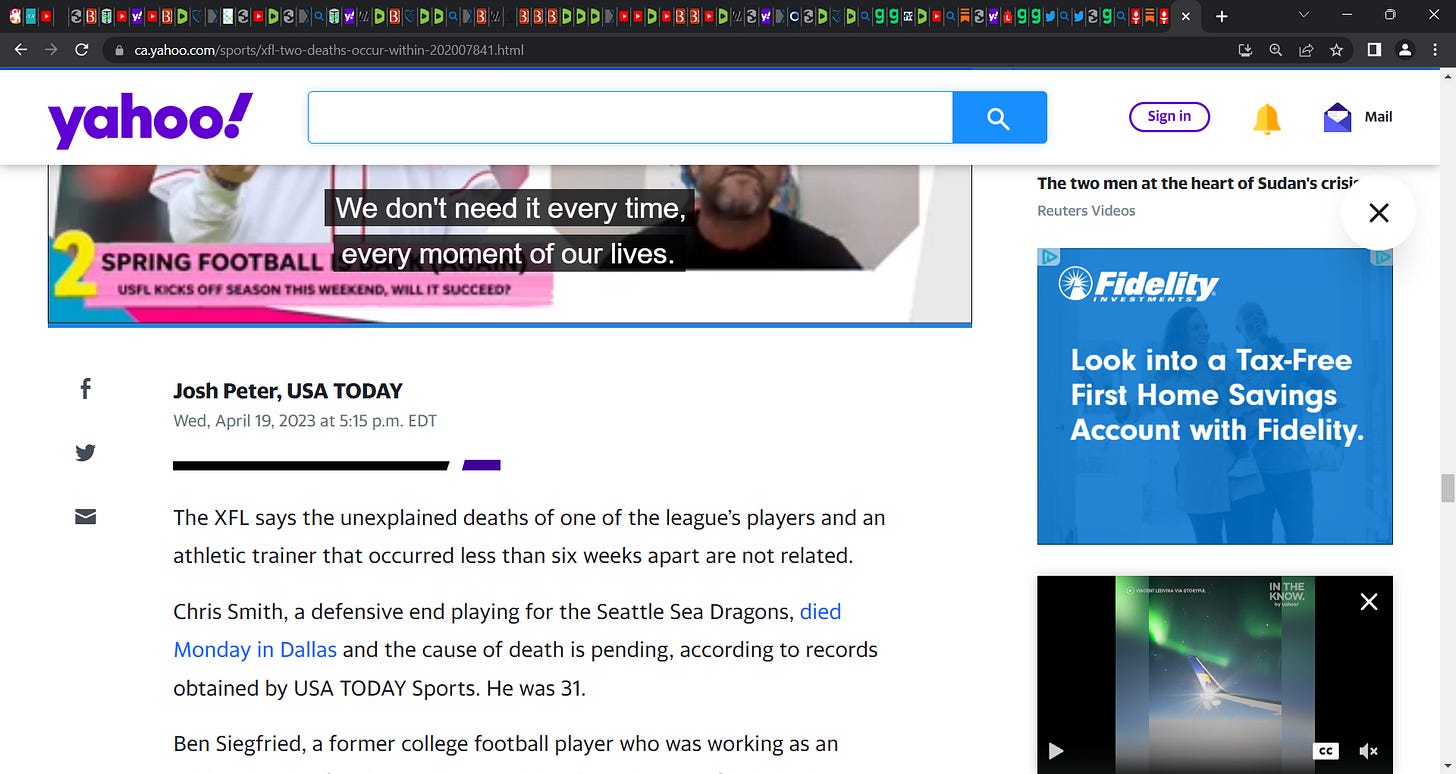
Task: Click the page vertical scrollbar thumb
Action: point(1447,489)
